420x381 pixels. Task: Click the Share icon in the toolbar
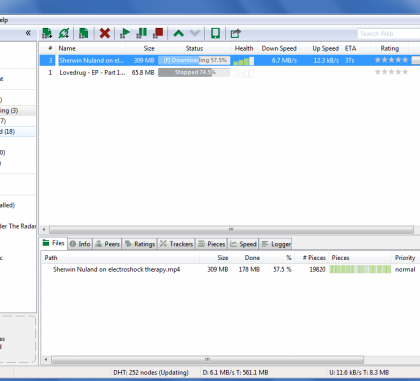click(x=236, y=33)
